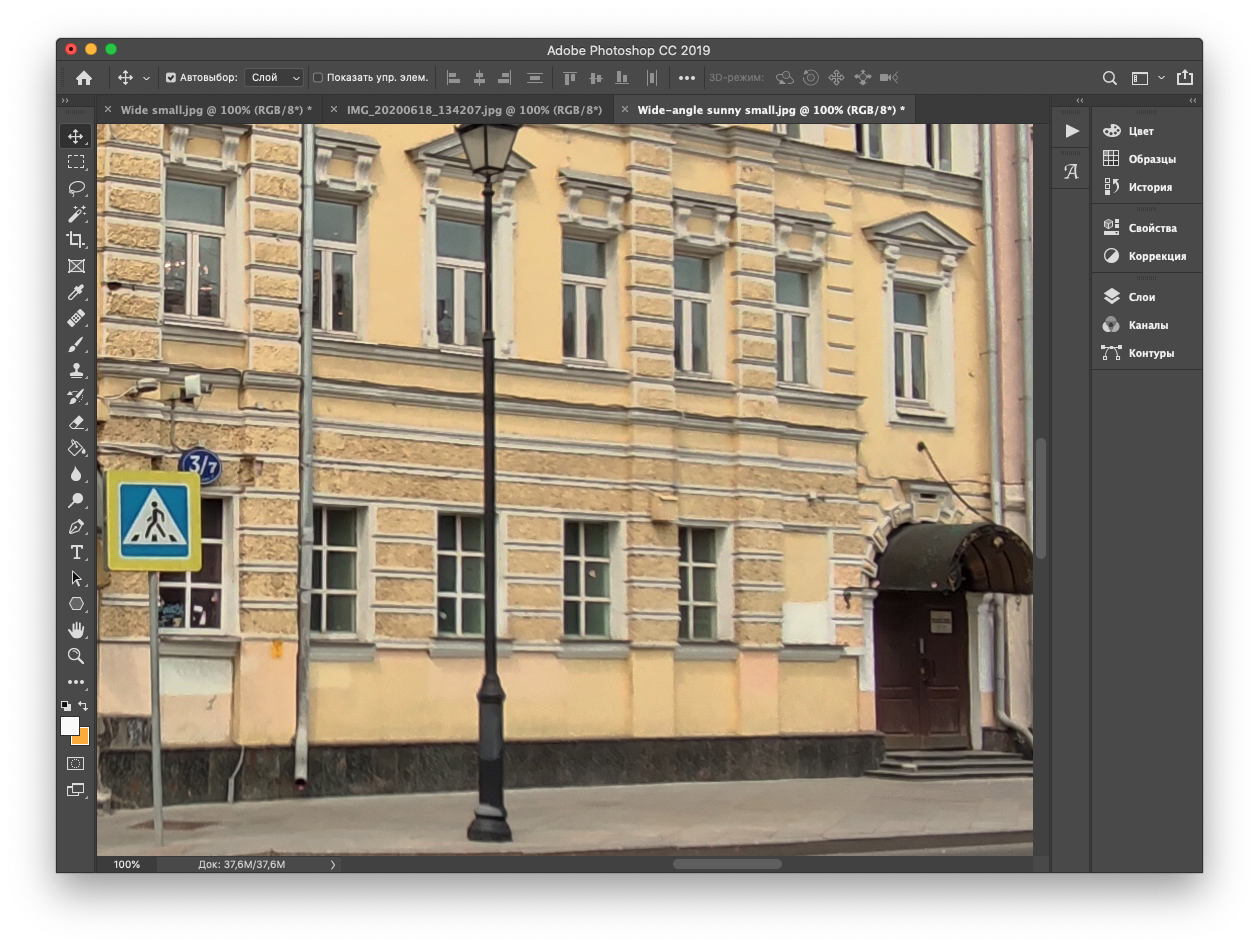Open the История panel
The height and width of the screenshot is (947, 1259).
(1149, 187)
